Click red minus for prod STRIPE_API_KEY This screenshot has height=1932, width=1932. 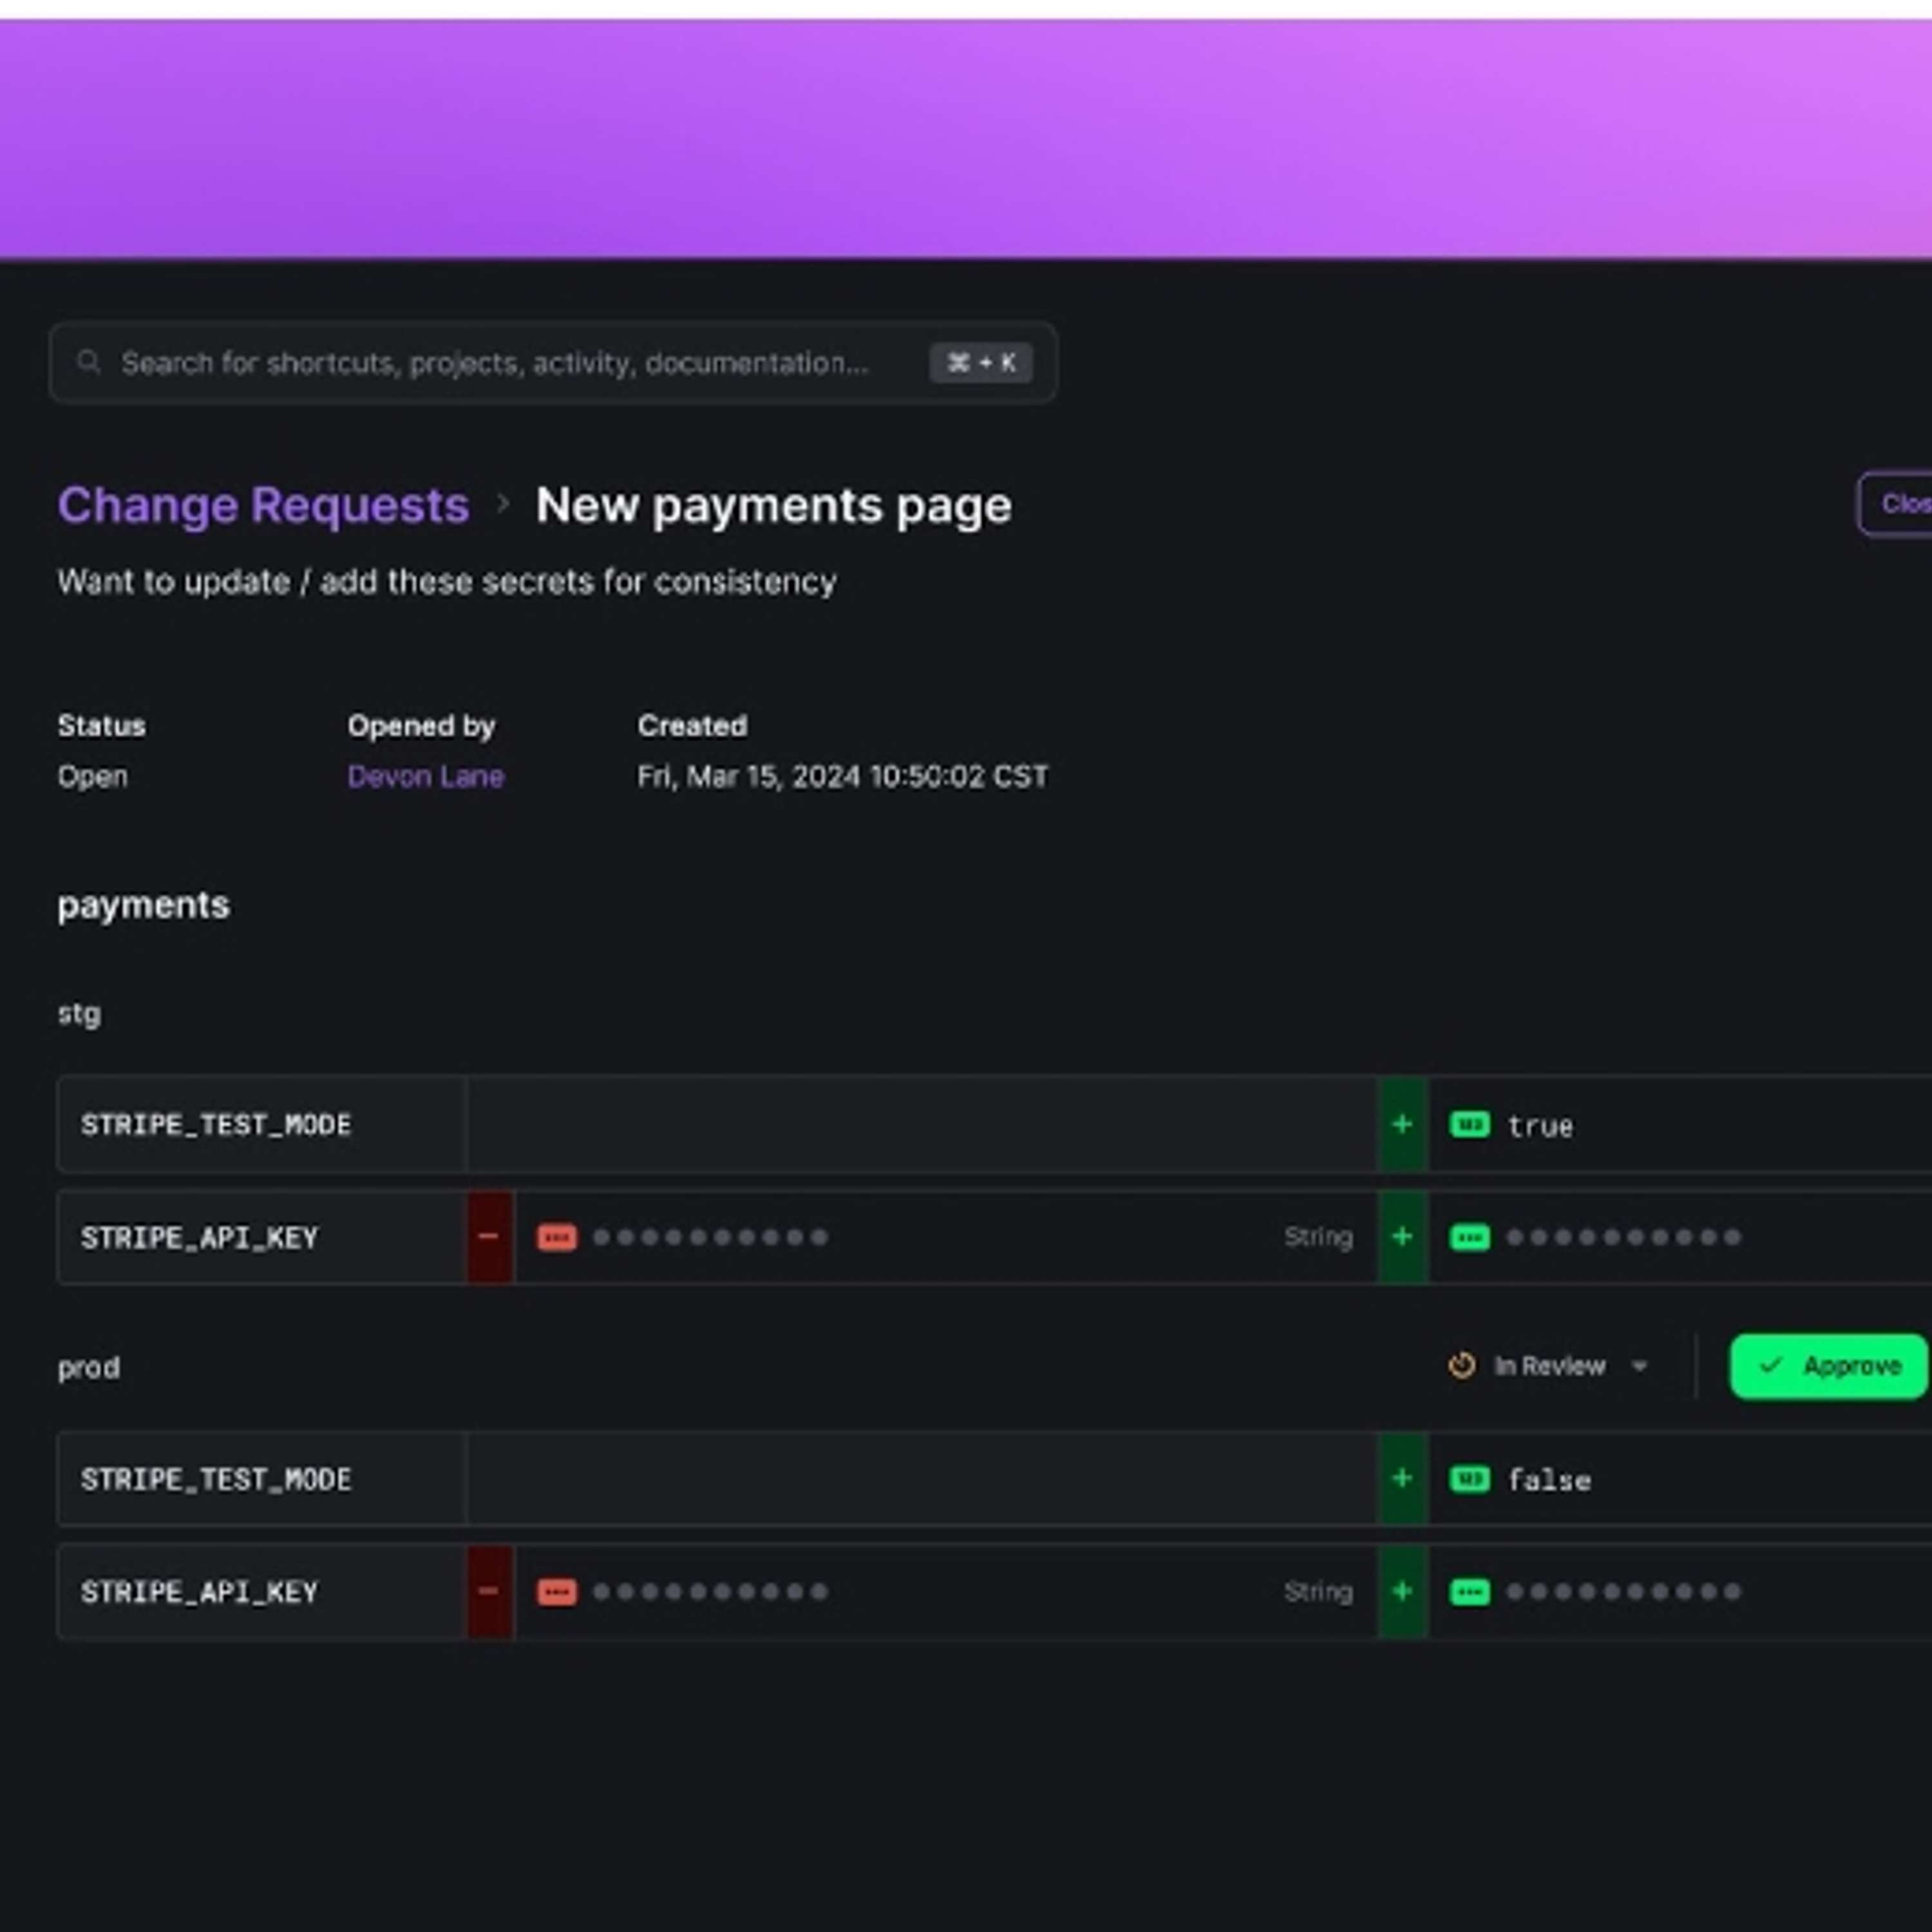pos(489,1591)
